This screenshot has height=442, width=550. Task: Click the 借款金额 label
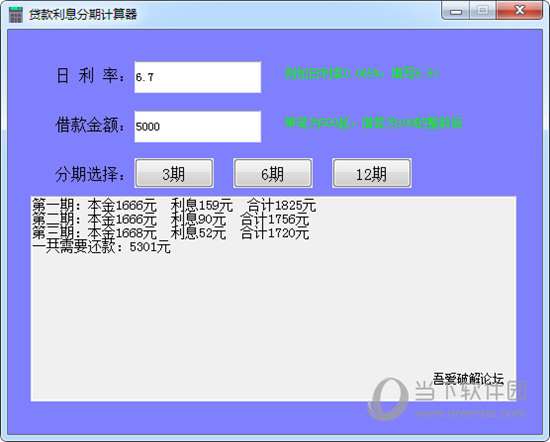(x=90, y=125)
